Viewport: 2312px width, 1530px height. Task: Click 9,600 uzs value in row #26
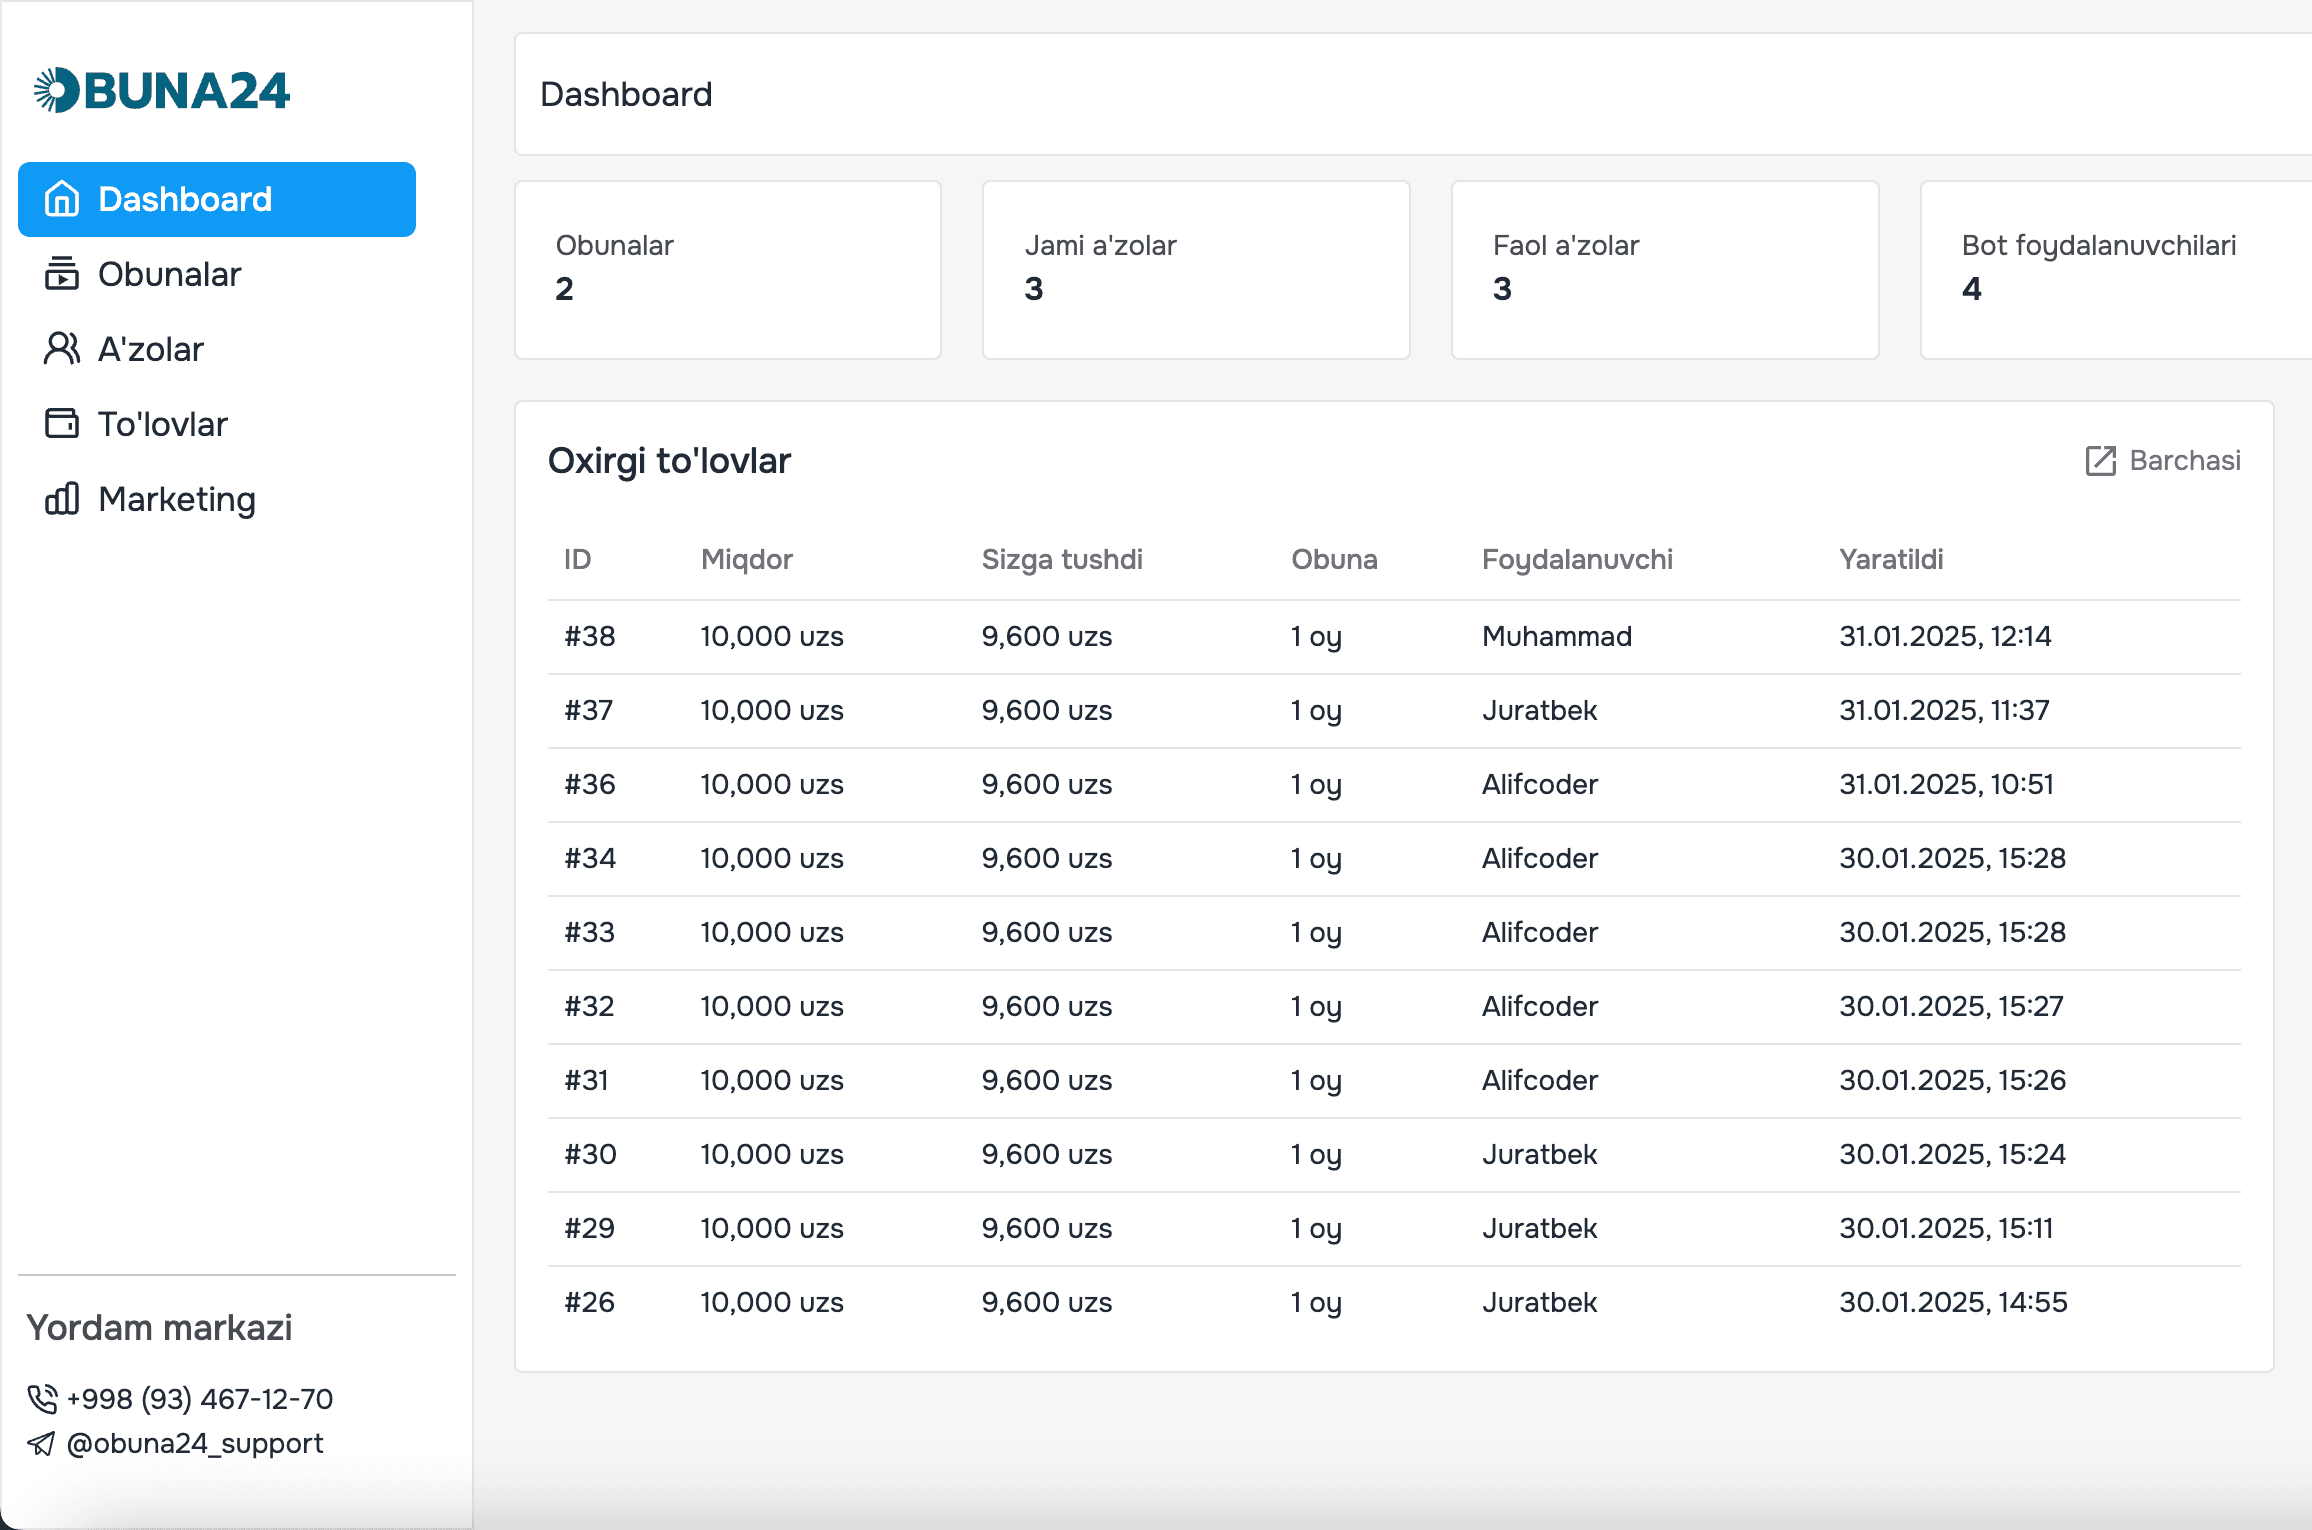(x=1047, y=1302)
